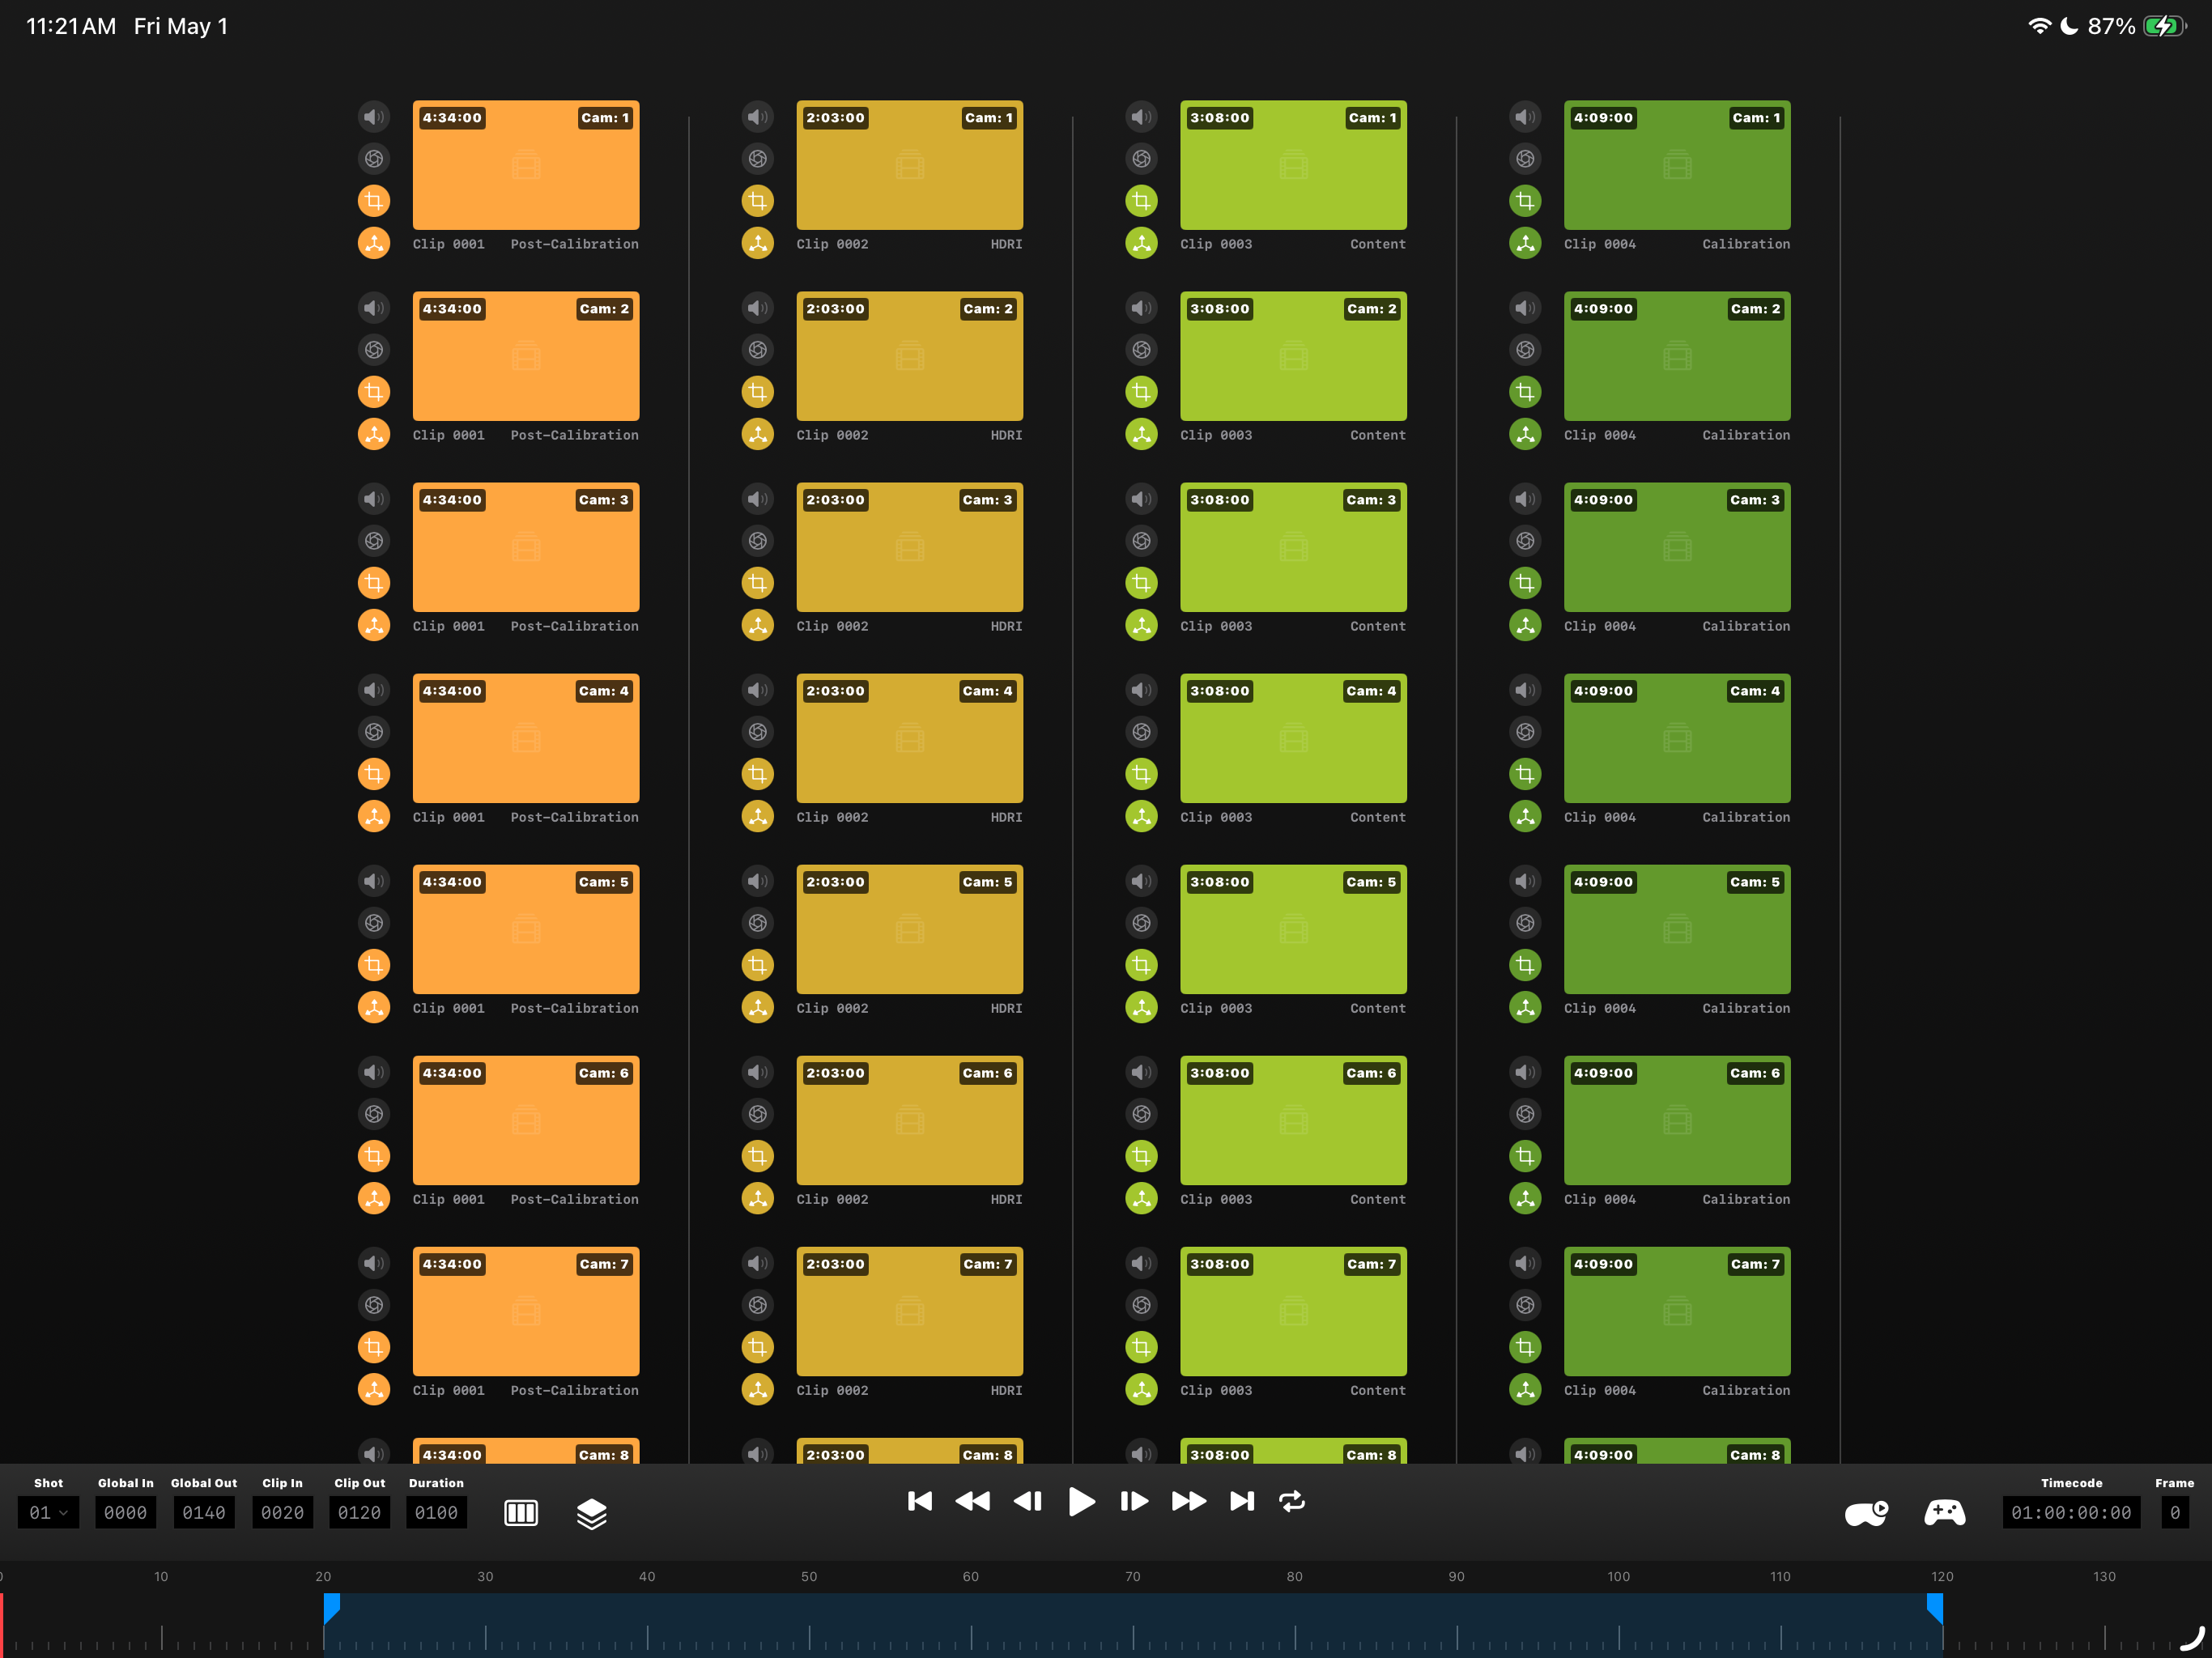Step back one frame
This screenshot has height=1658, width=2212.
[x=1028, y=1501]
